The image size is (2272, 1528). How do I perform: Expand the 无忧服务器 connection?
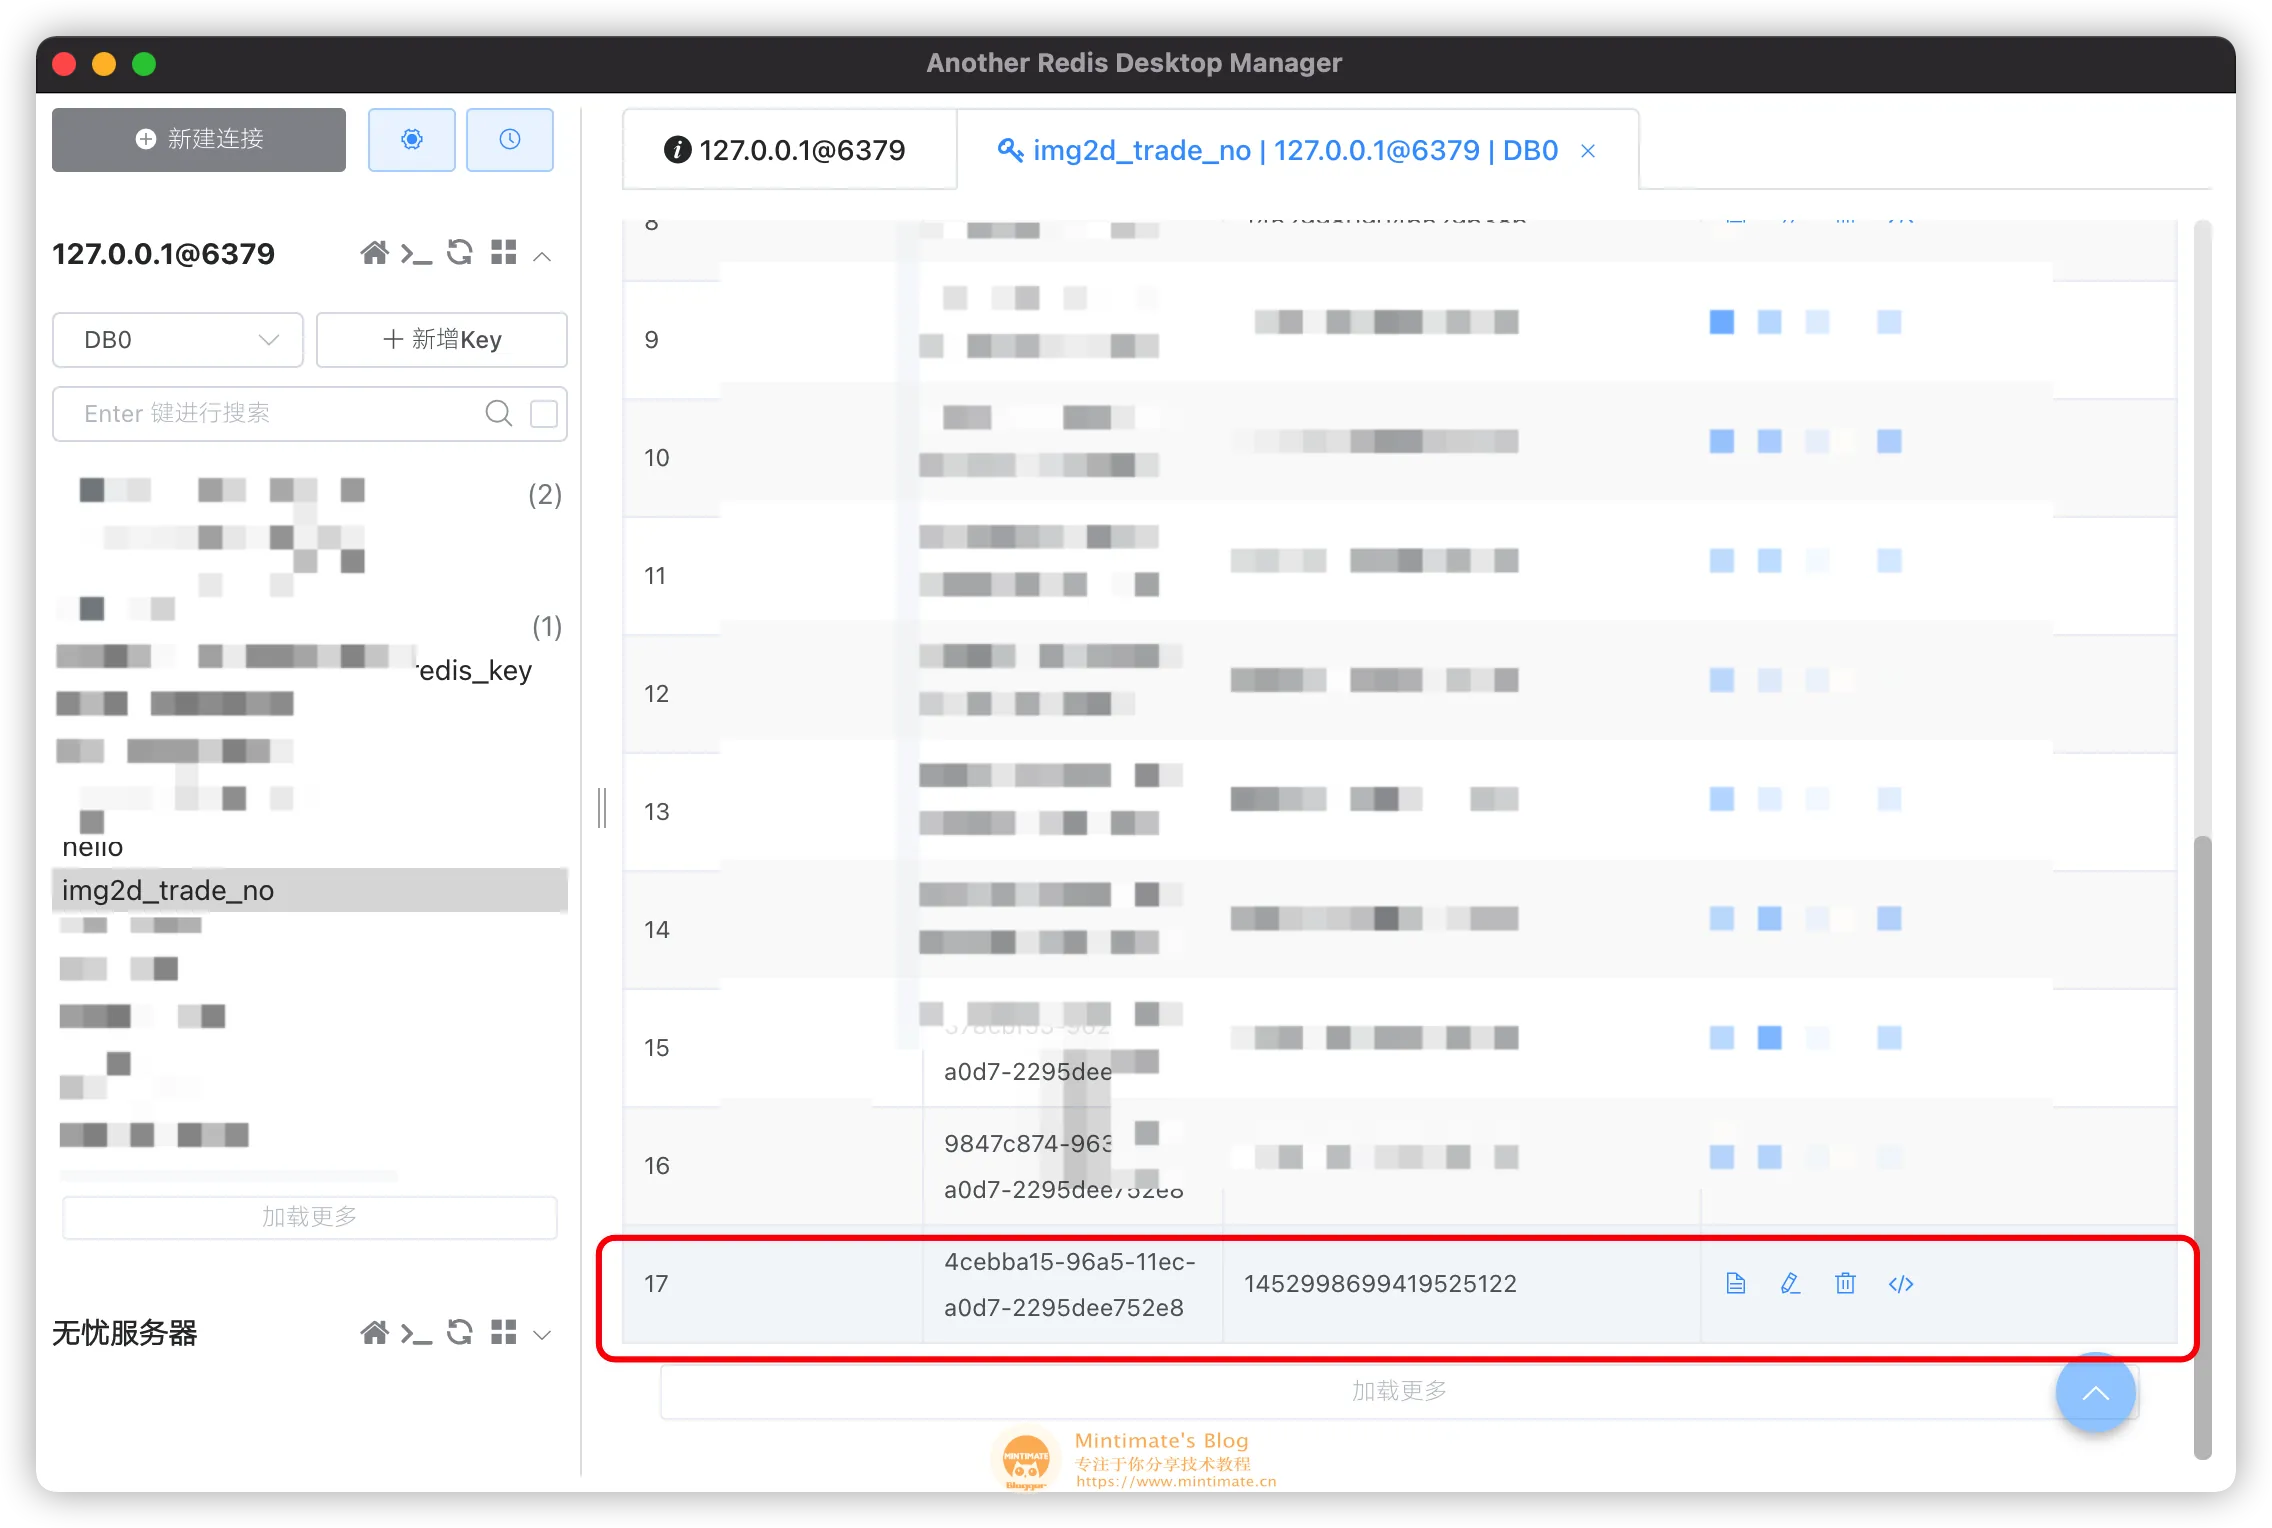coord(542,1335)
